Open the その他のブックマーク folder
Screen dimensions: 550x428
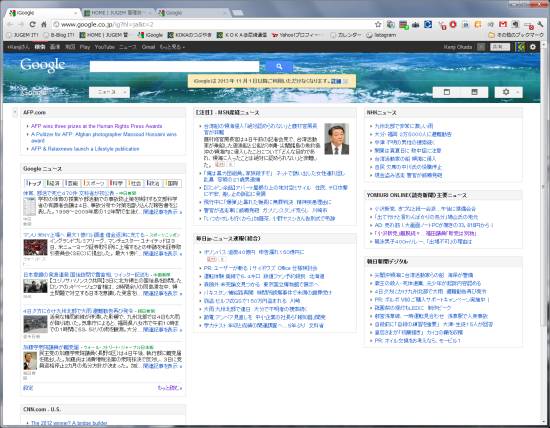click(515, 35)
